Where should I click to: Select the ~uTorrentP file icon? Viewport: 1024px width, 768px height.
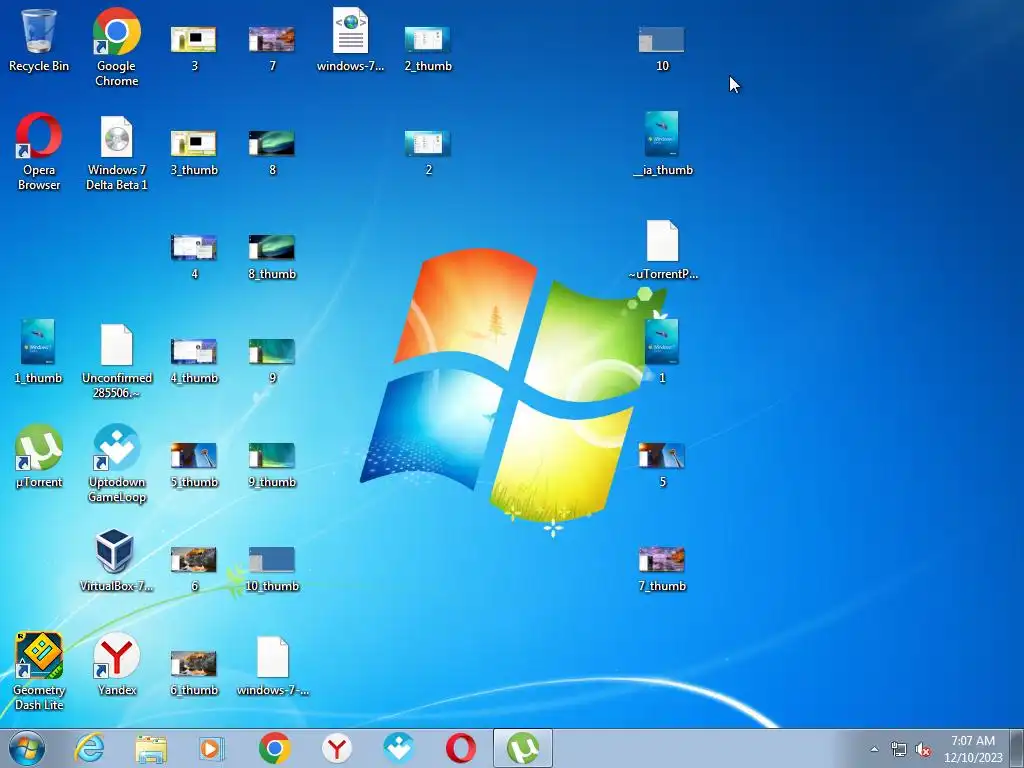coord(662,250)
